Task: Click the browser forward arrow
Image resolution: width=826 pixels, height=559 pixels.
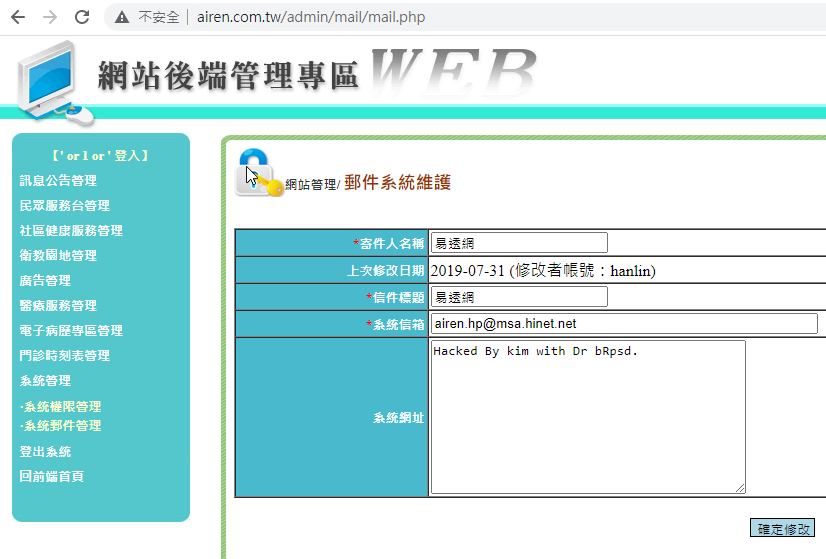Action: pos(50,17)
